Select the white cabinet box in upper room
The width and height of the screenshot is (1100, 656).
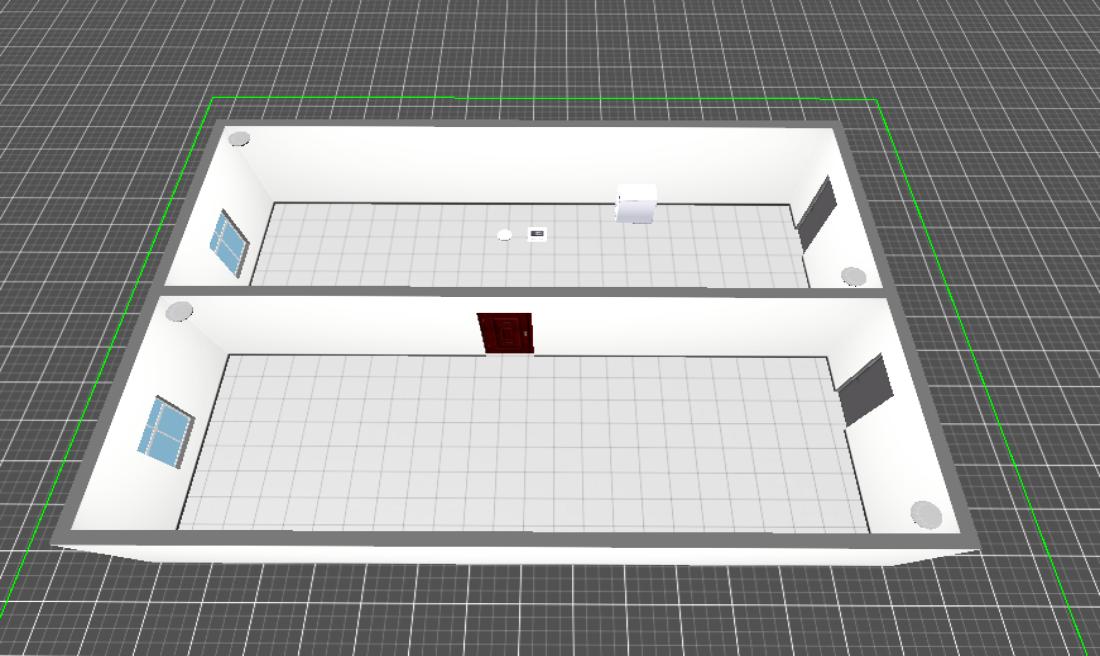(x=636, y=203)
